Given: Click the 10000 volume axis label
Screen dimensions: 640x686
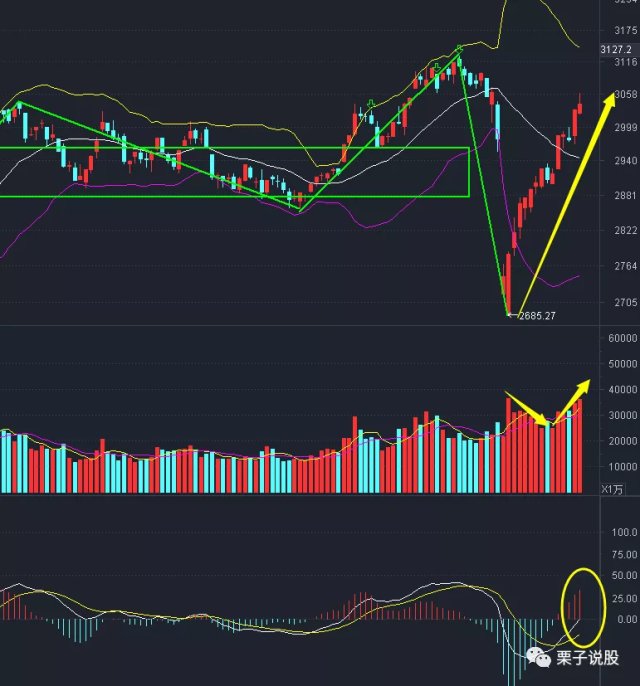Looking at the screenshot, I should pos(623,467).
